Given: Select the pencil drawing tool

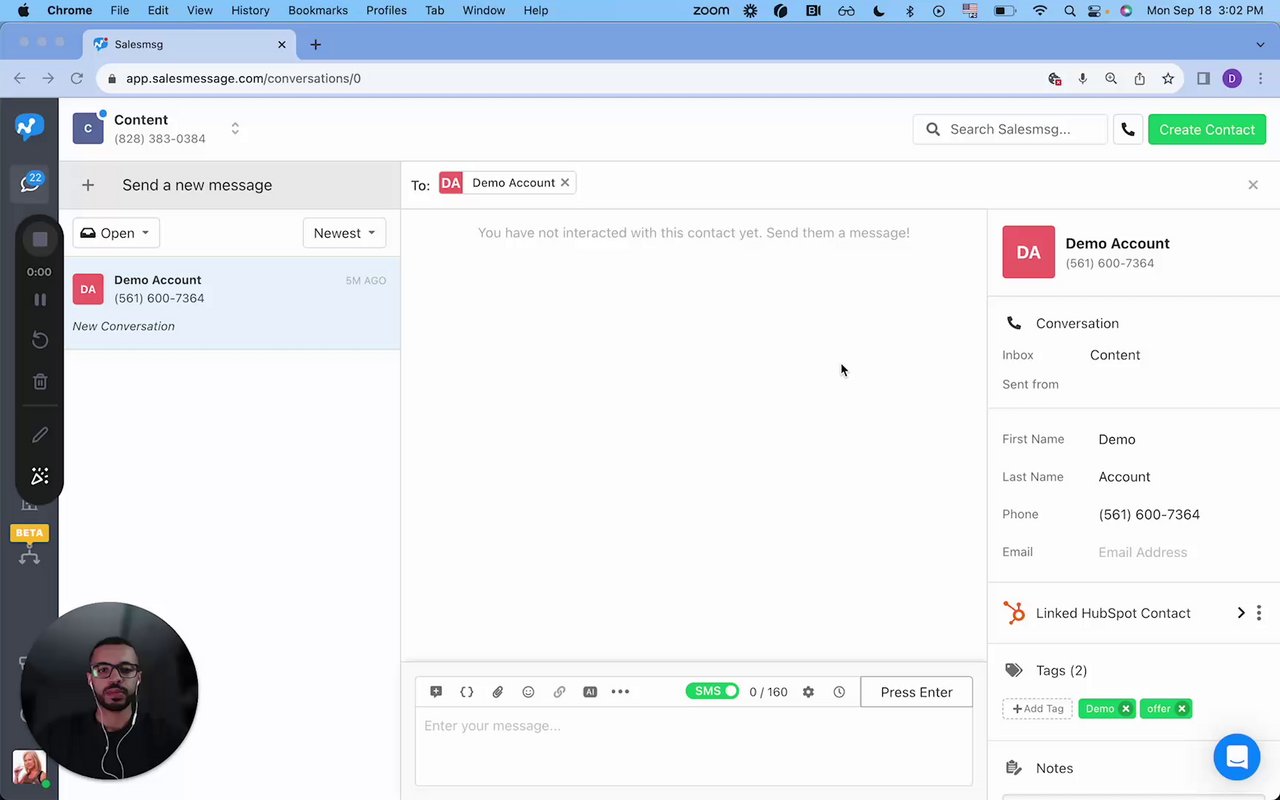Looking at the screenshot, I should click(40, 434).
